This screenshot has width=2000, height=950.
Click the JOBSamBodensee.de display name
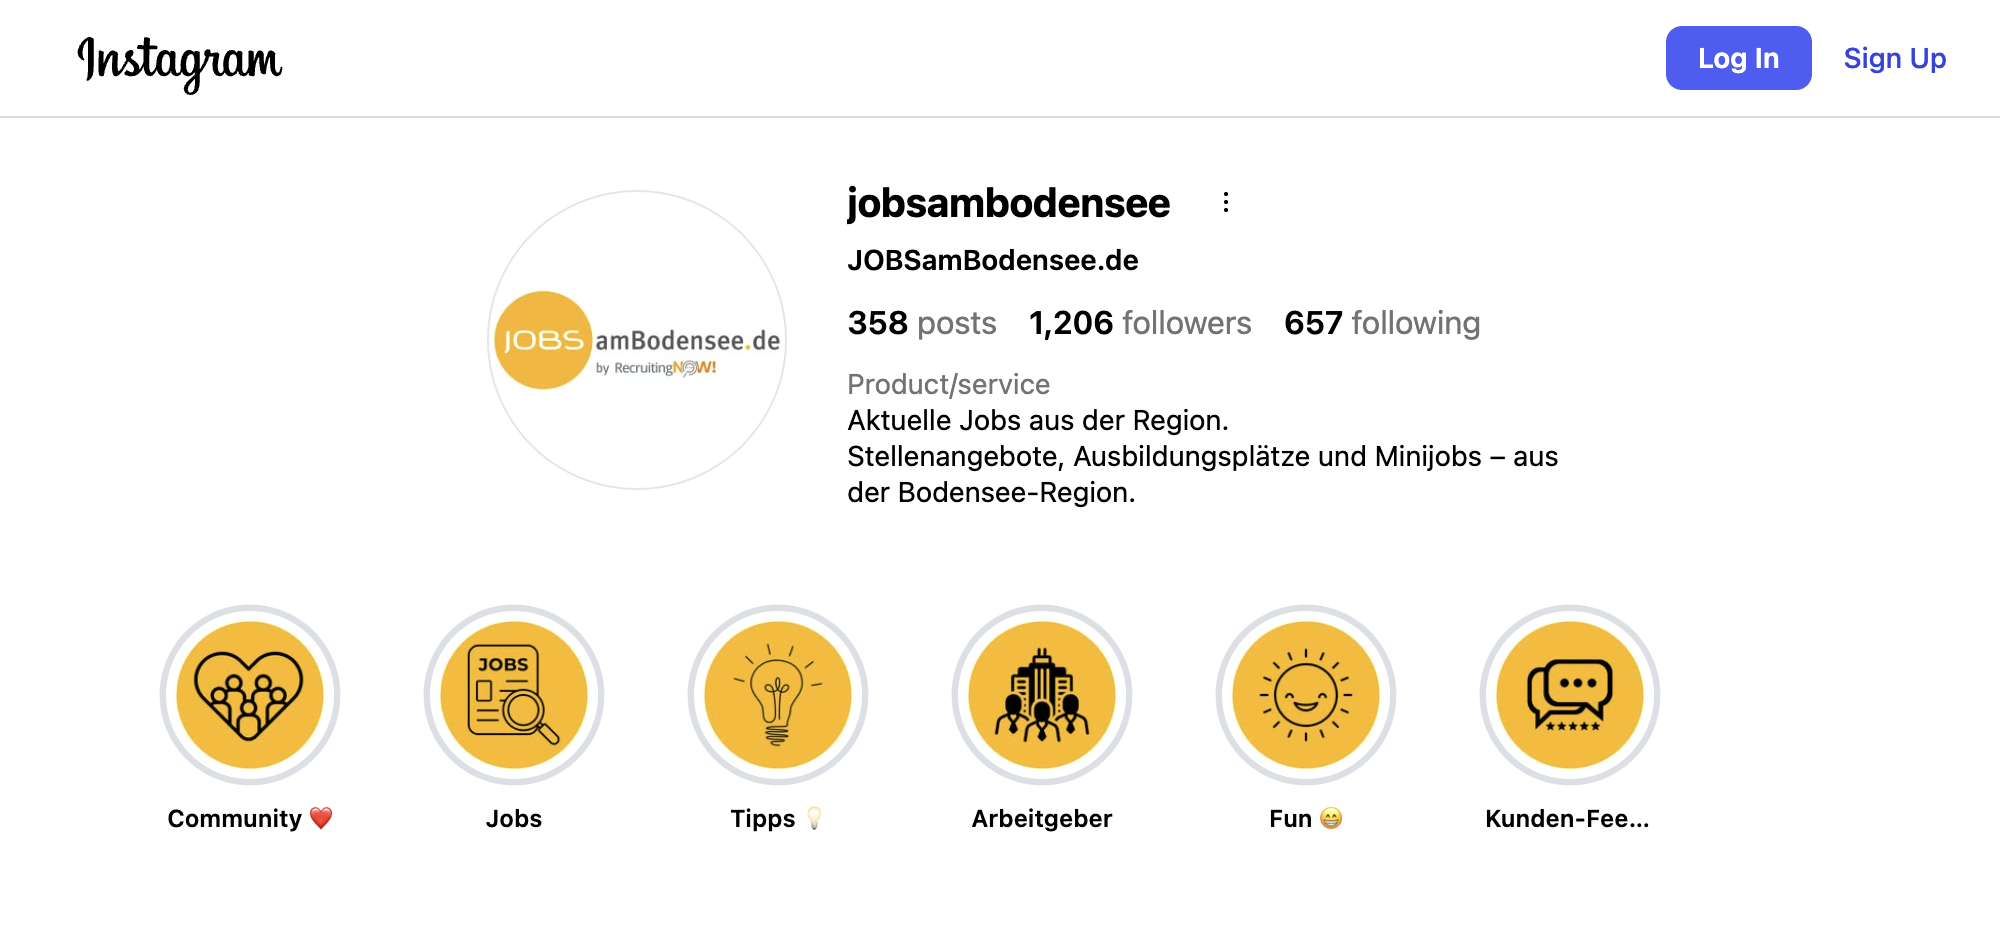pyautogui.click(x=992, y=261)
